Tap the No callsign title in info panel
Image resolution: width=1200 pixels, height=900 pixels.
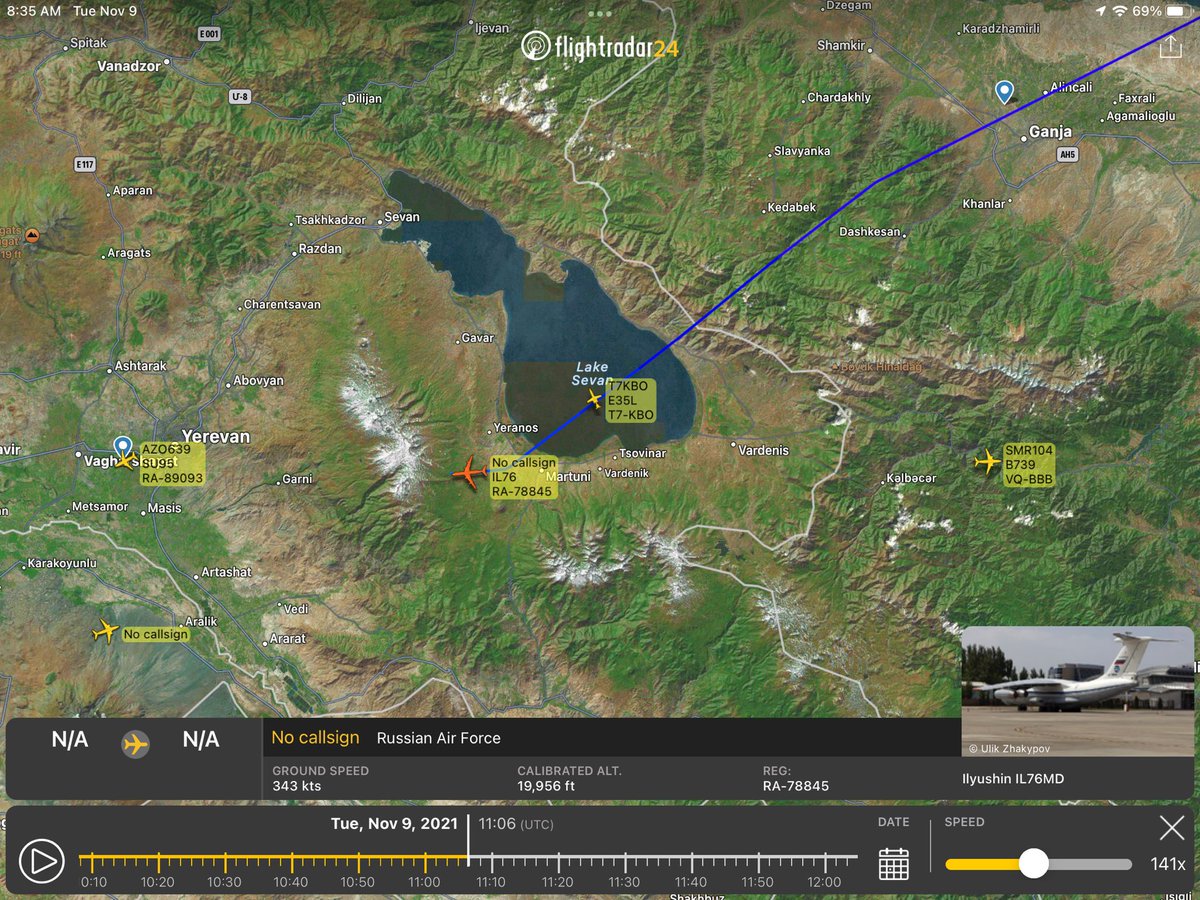[x=315, y=738]
